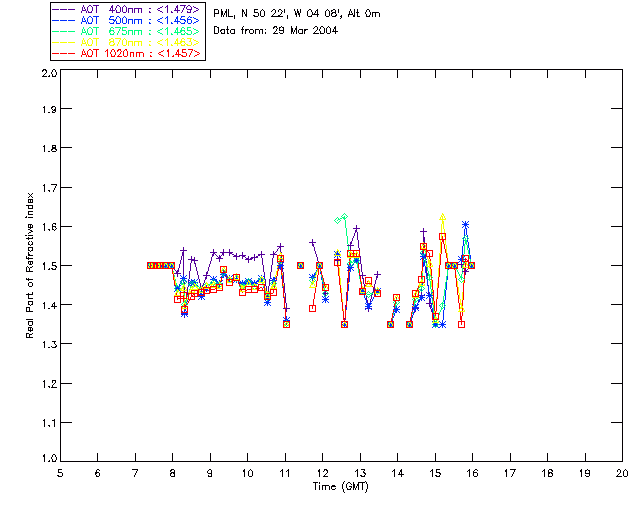Click the 16 x-axis tick label
Image resolution: width=640 pixels, height=512 pixels.
coord(473,473)
